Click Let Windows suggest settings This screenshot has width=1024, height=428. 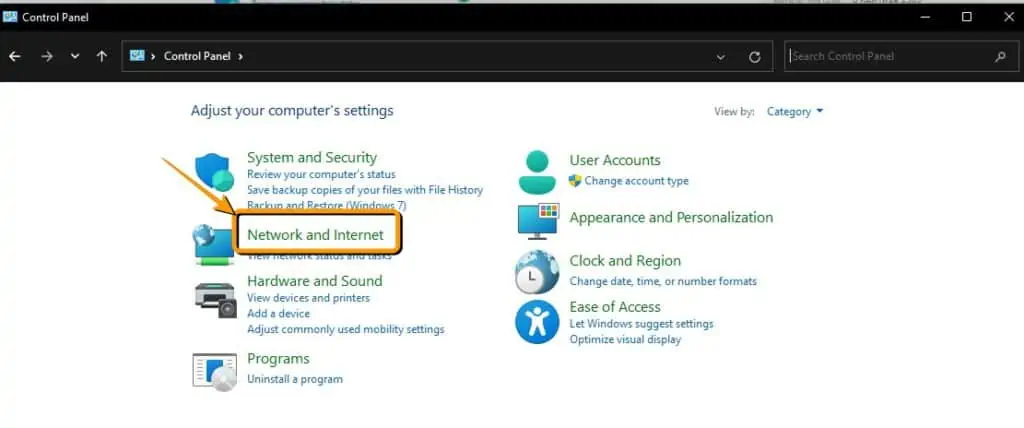click(641, 324)
